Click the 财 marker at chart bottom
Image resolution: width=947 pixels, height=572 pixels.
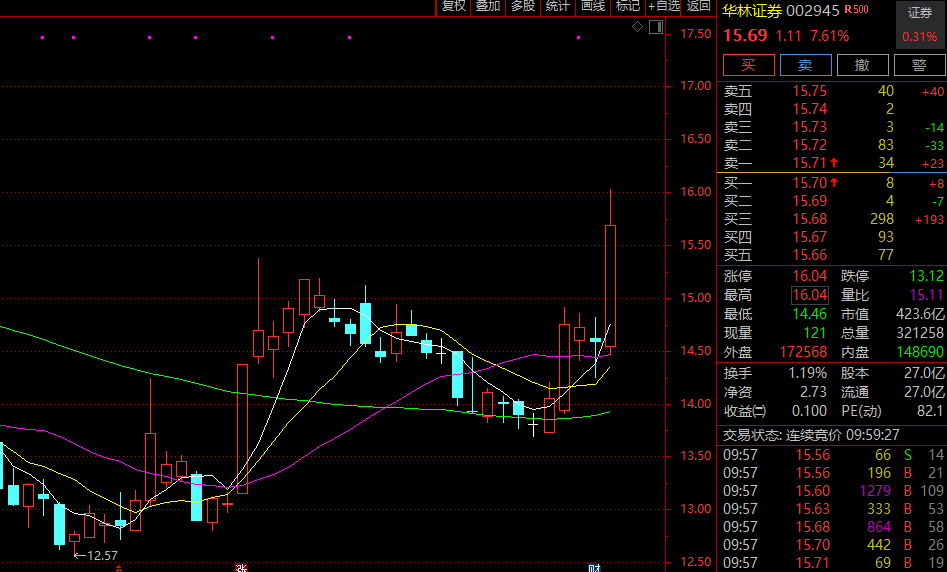tap(594, 568)
